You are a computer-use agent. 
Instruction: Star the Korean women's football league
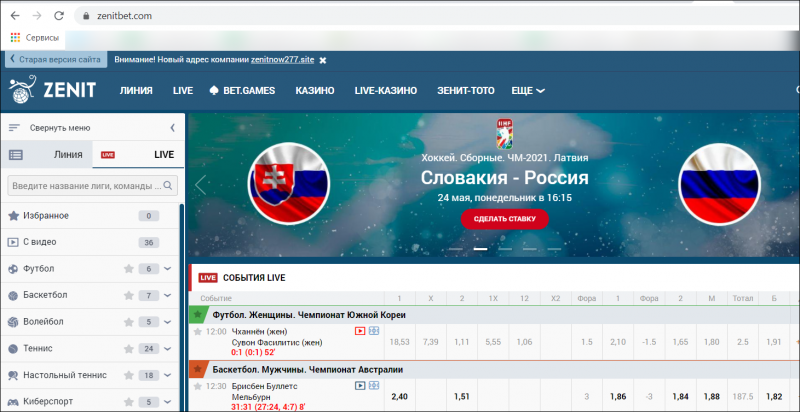[197, 314]
